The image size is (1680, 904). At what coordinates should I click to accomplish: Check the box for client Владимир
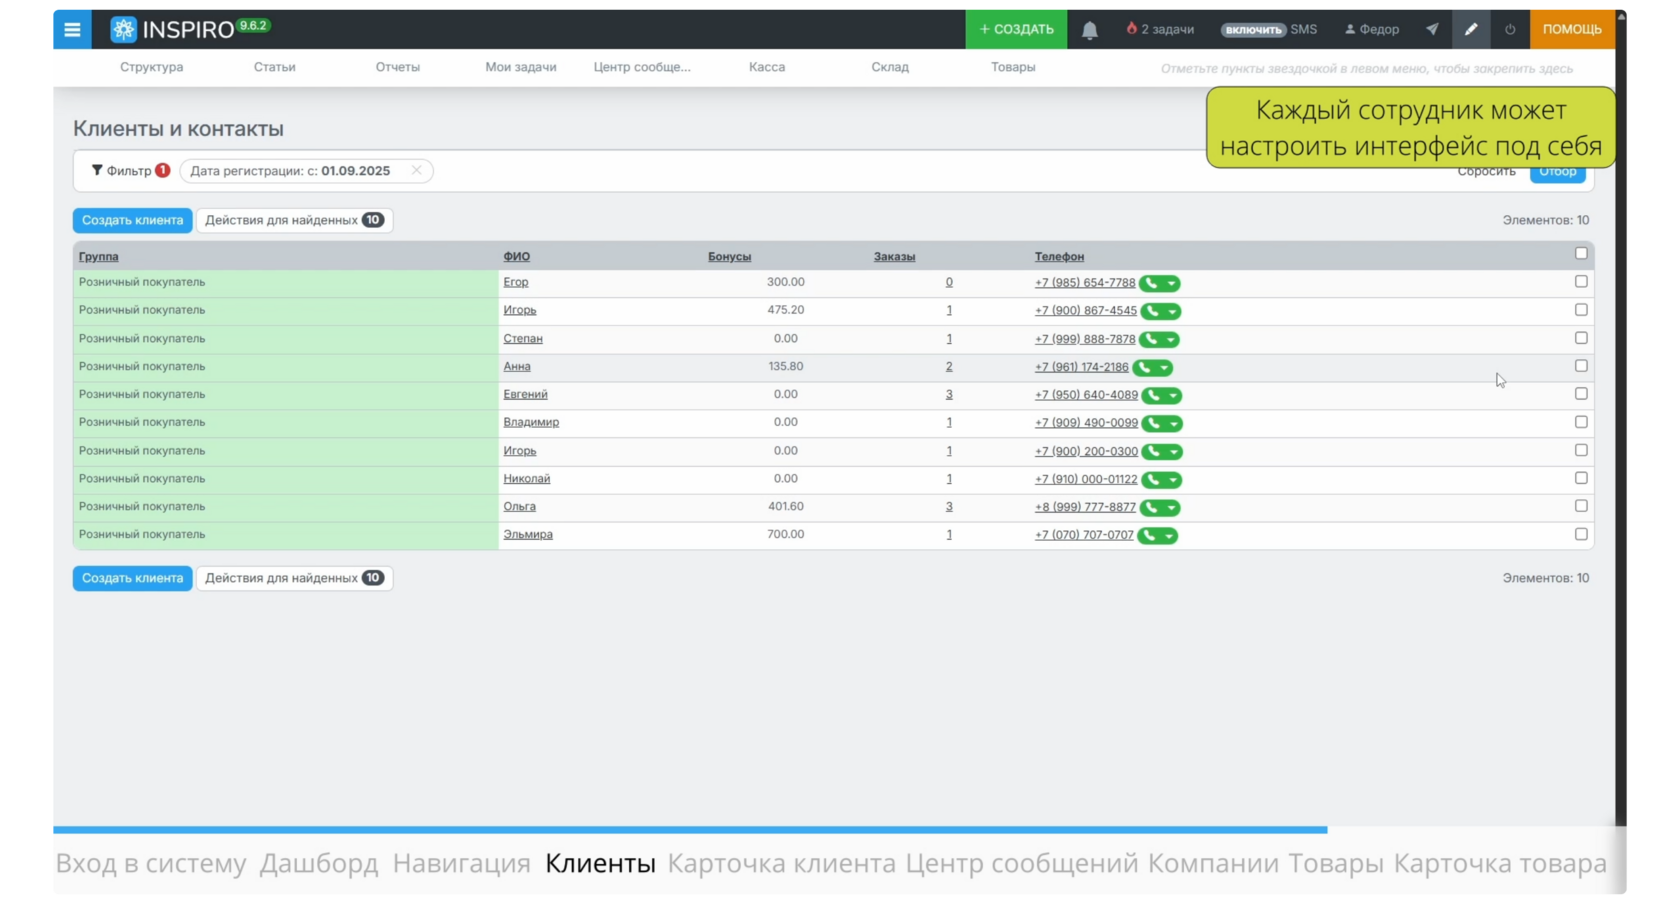pos(1581,422)
